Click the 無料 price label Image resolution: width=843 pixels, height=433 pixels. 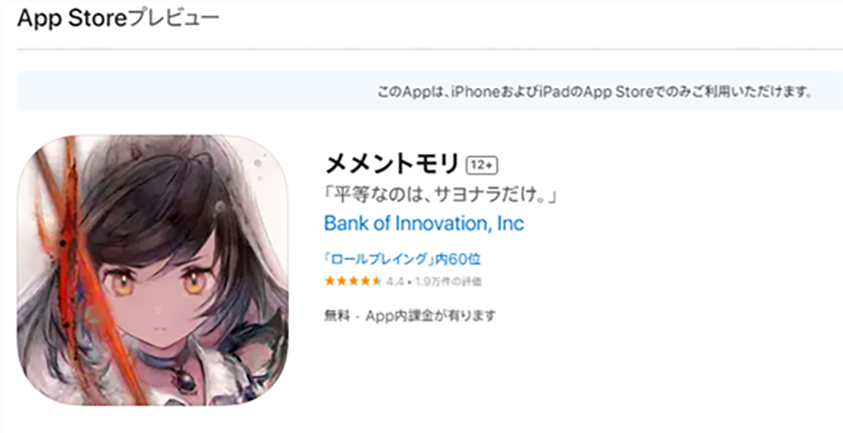pyautogui.click(x=337, y=316)
